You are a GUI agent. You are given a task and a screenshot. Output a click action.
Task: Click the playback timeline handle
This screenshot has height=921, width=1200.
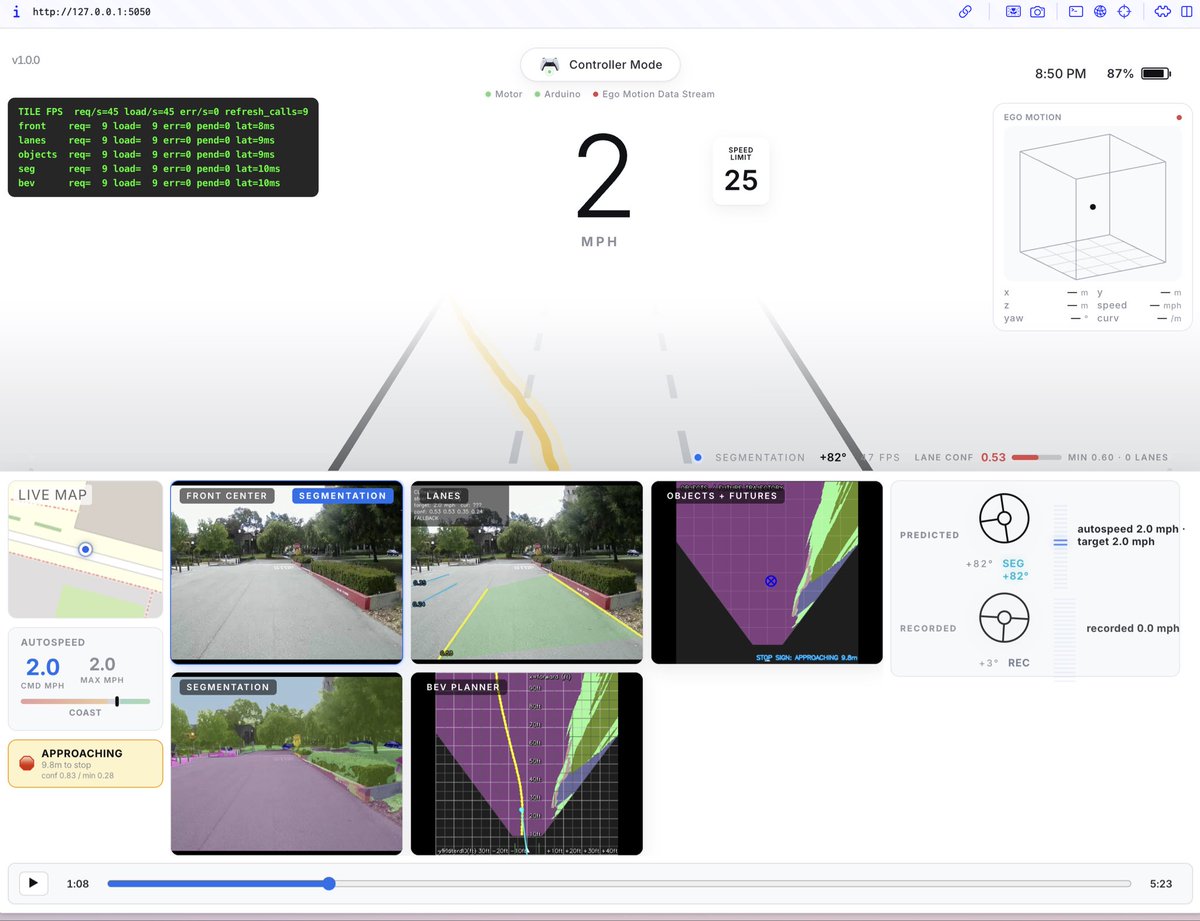(x=328, y=883)
